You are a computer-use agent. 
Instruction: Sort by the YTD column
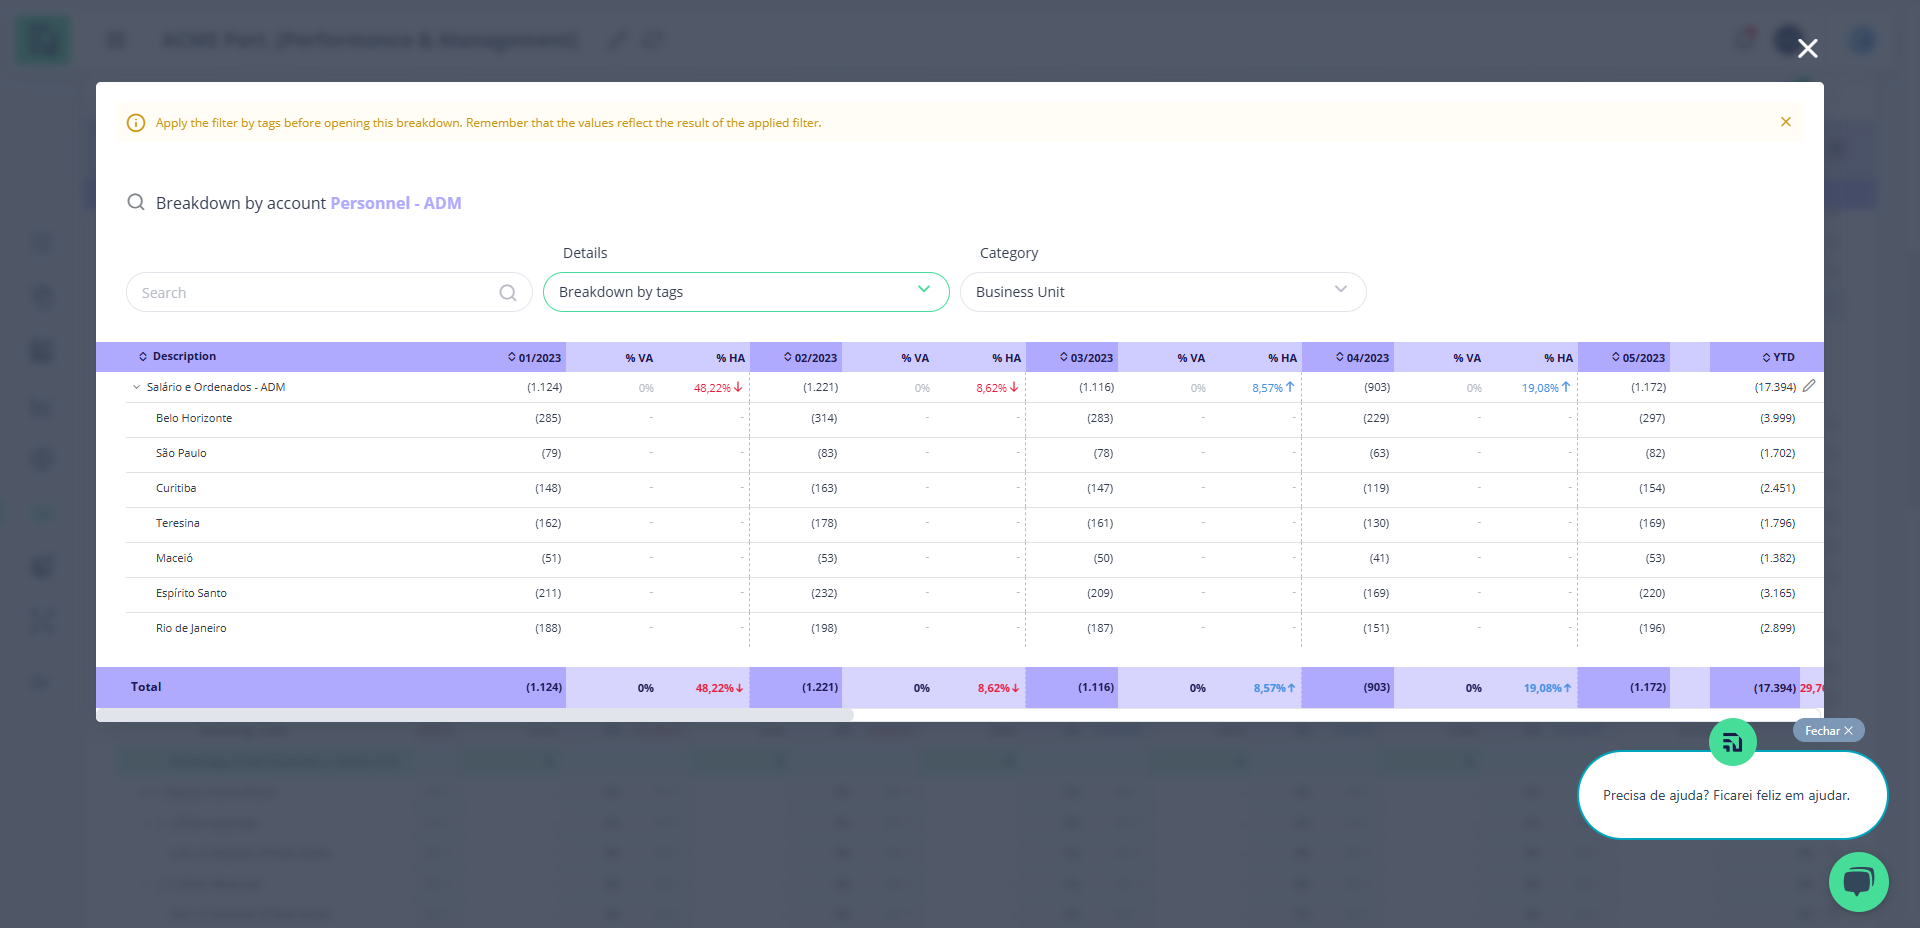coord(1778,358)
